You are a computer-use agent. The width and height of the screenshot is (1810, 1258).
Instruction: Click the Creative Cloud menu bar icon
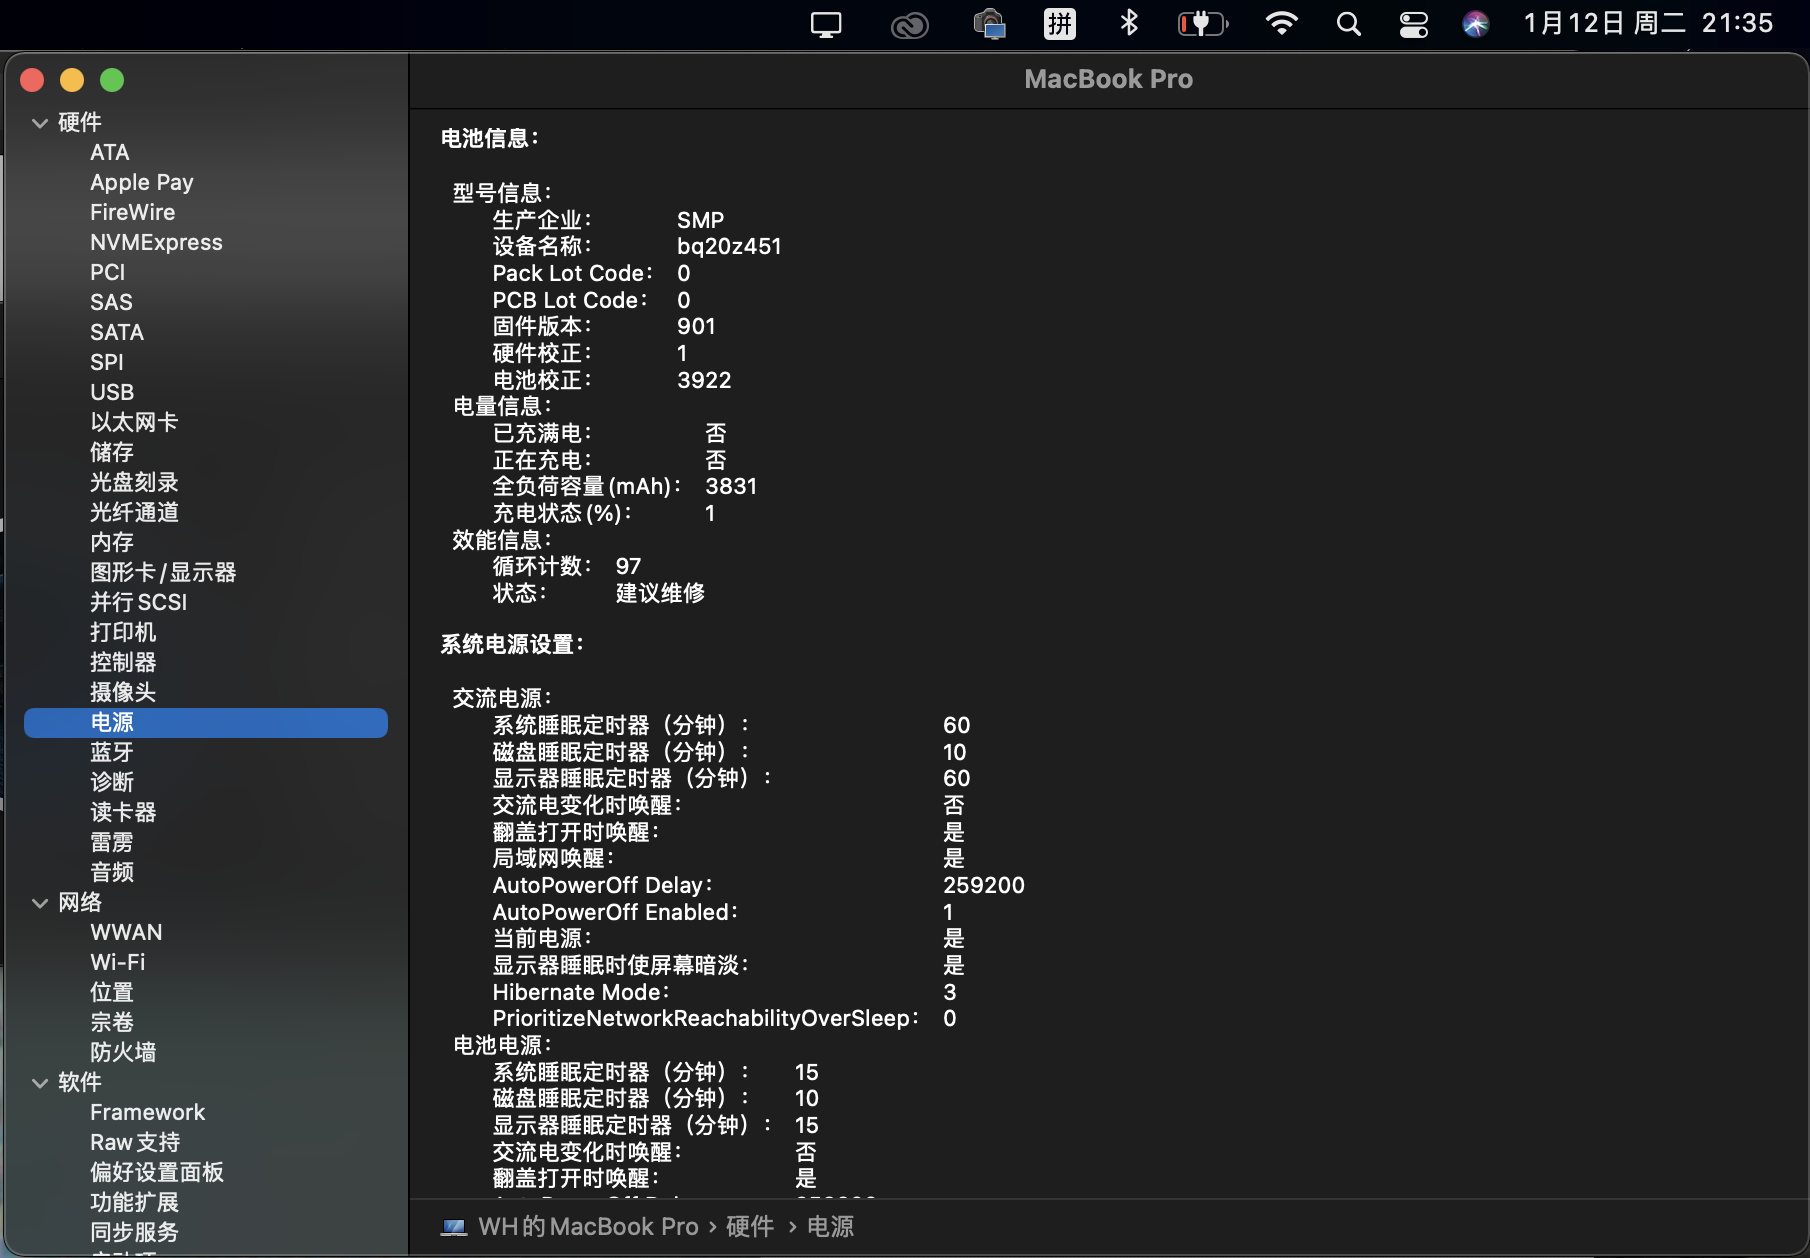[x=909, y=25]
